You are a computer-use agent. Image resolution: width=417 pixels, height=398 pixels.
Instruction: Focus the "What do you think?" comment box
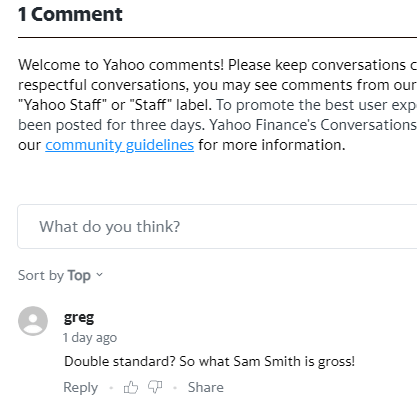click(x=217, y=226)
